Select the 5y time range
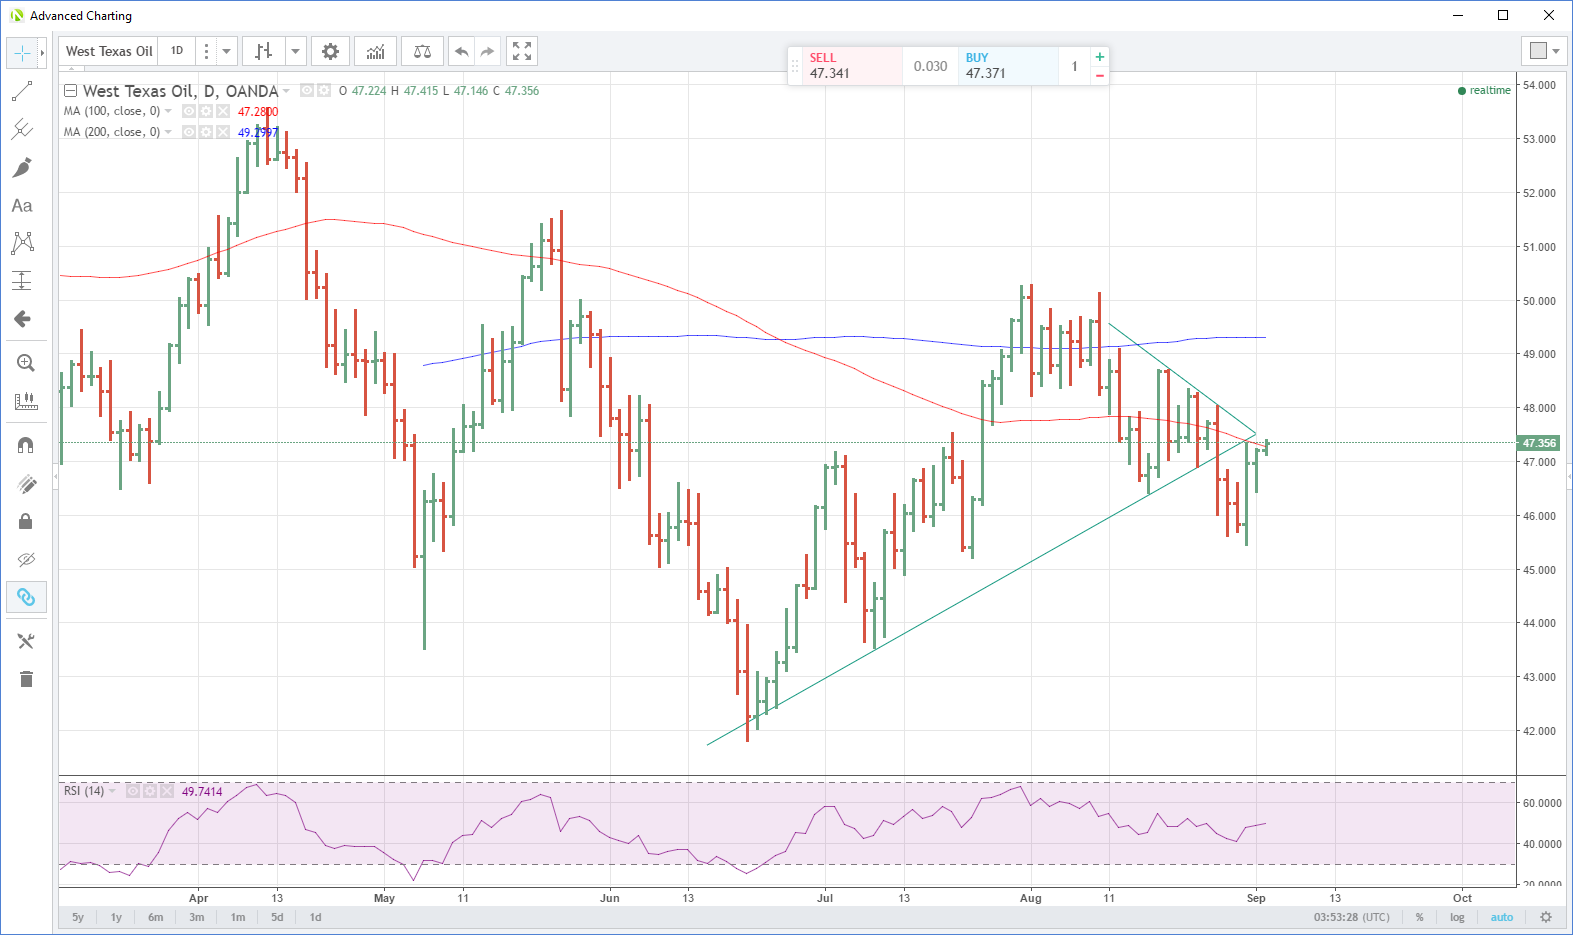The image size is (1573, 935). tap(78, 917)
